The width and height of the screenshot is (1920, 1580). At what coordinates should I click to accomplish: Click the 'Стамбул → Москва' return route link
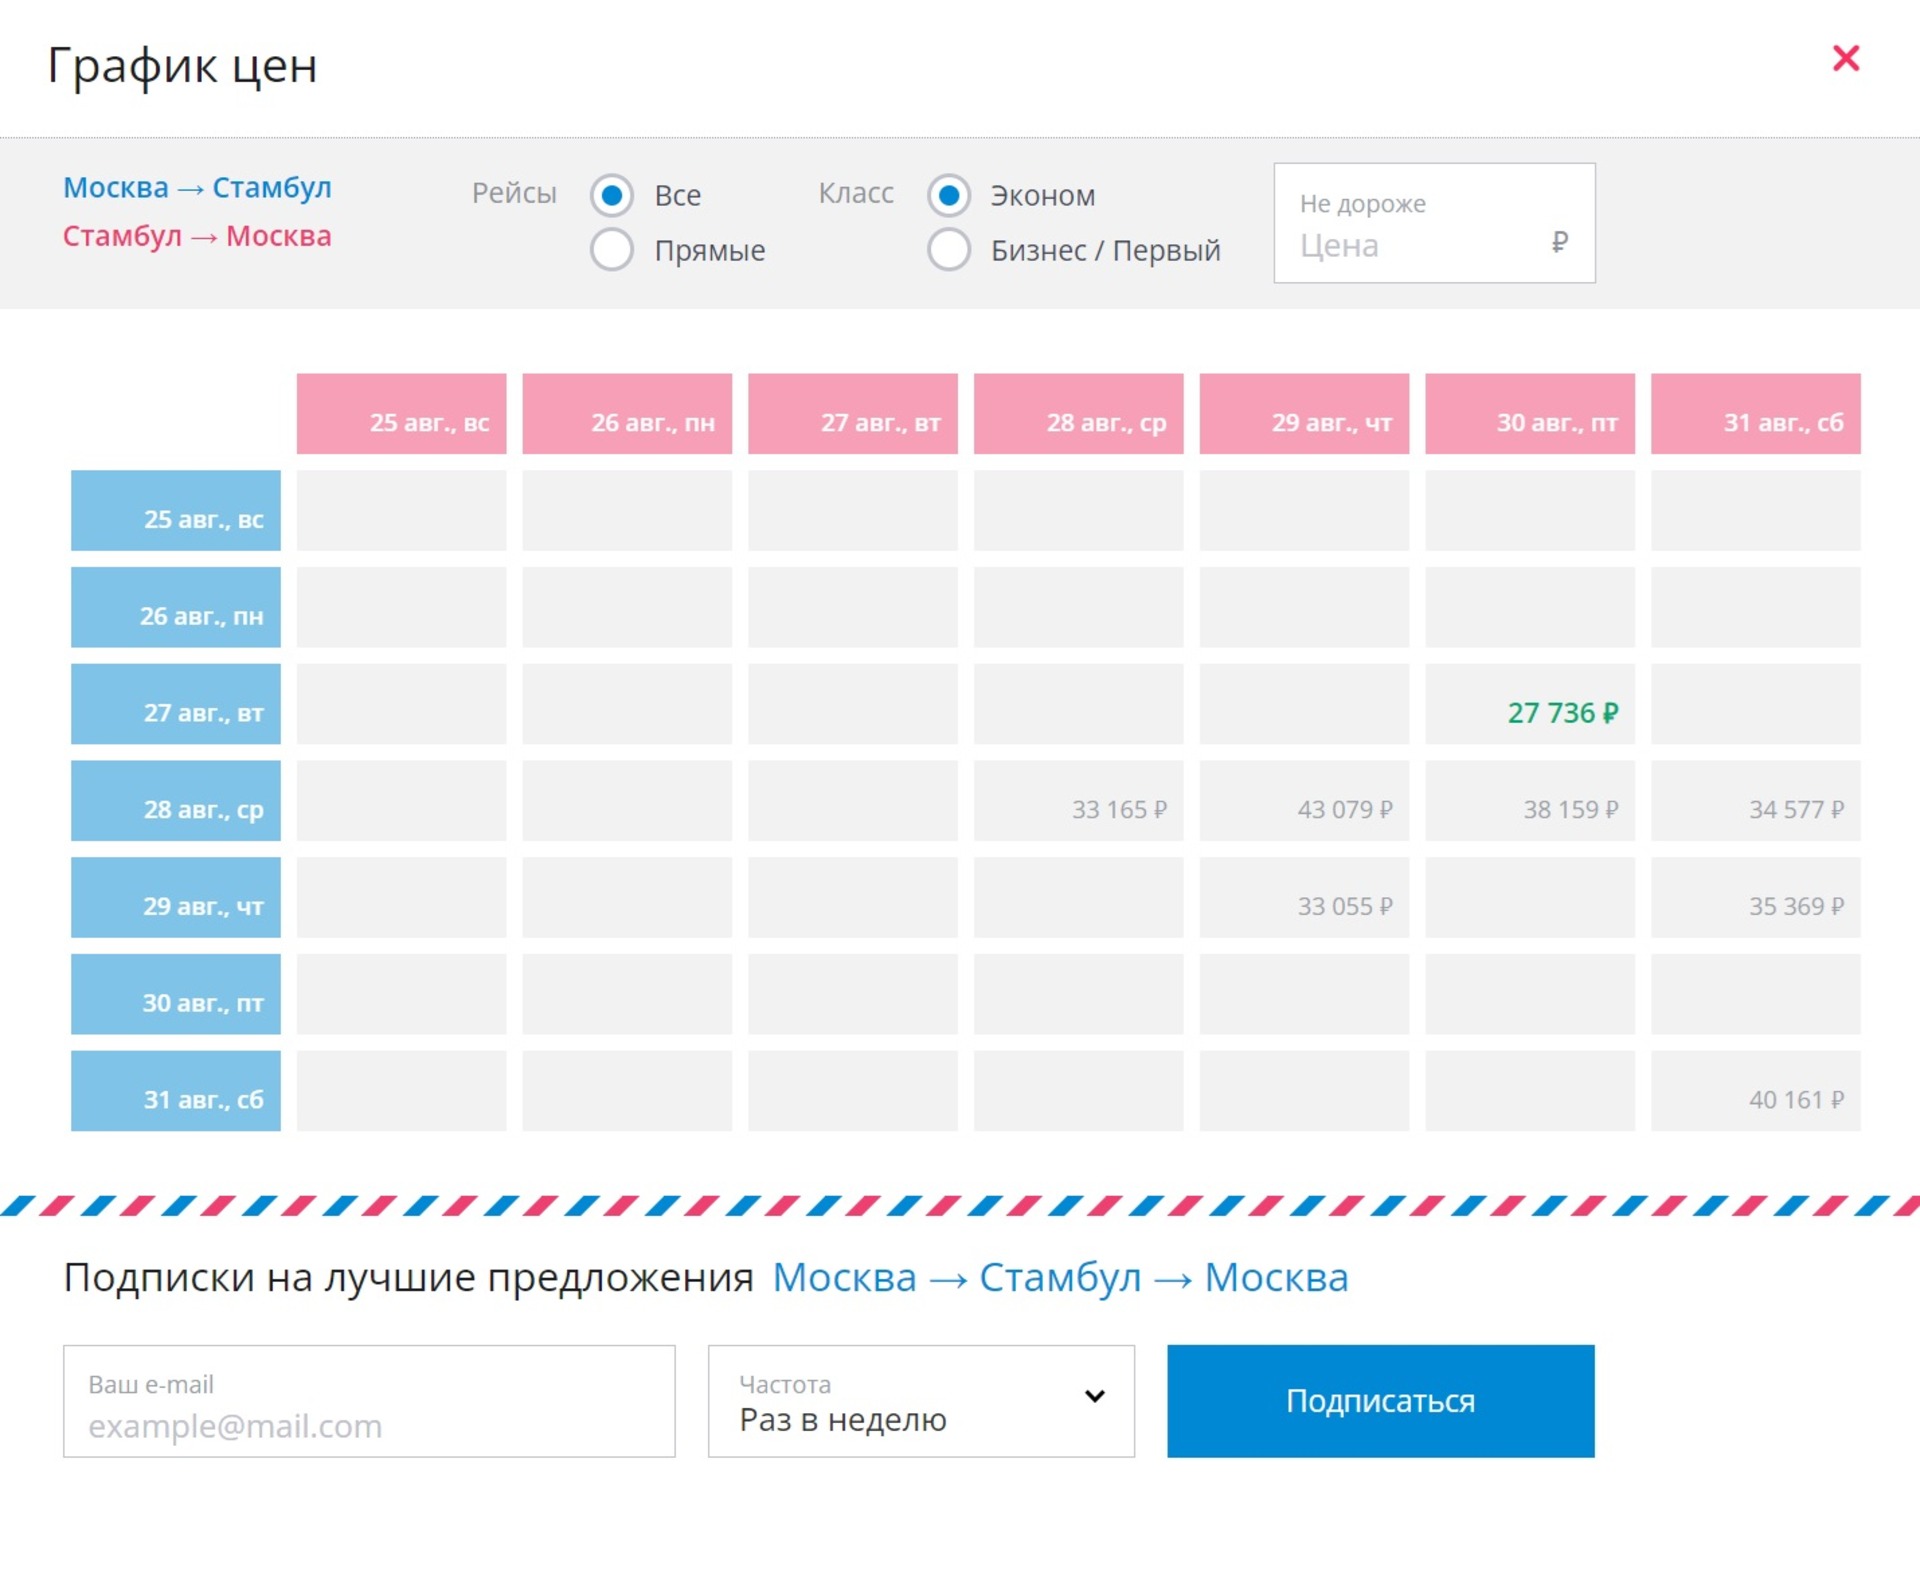pos(197,237)
